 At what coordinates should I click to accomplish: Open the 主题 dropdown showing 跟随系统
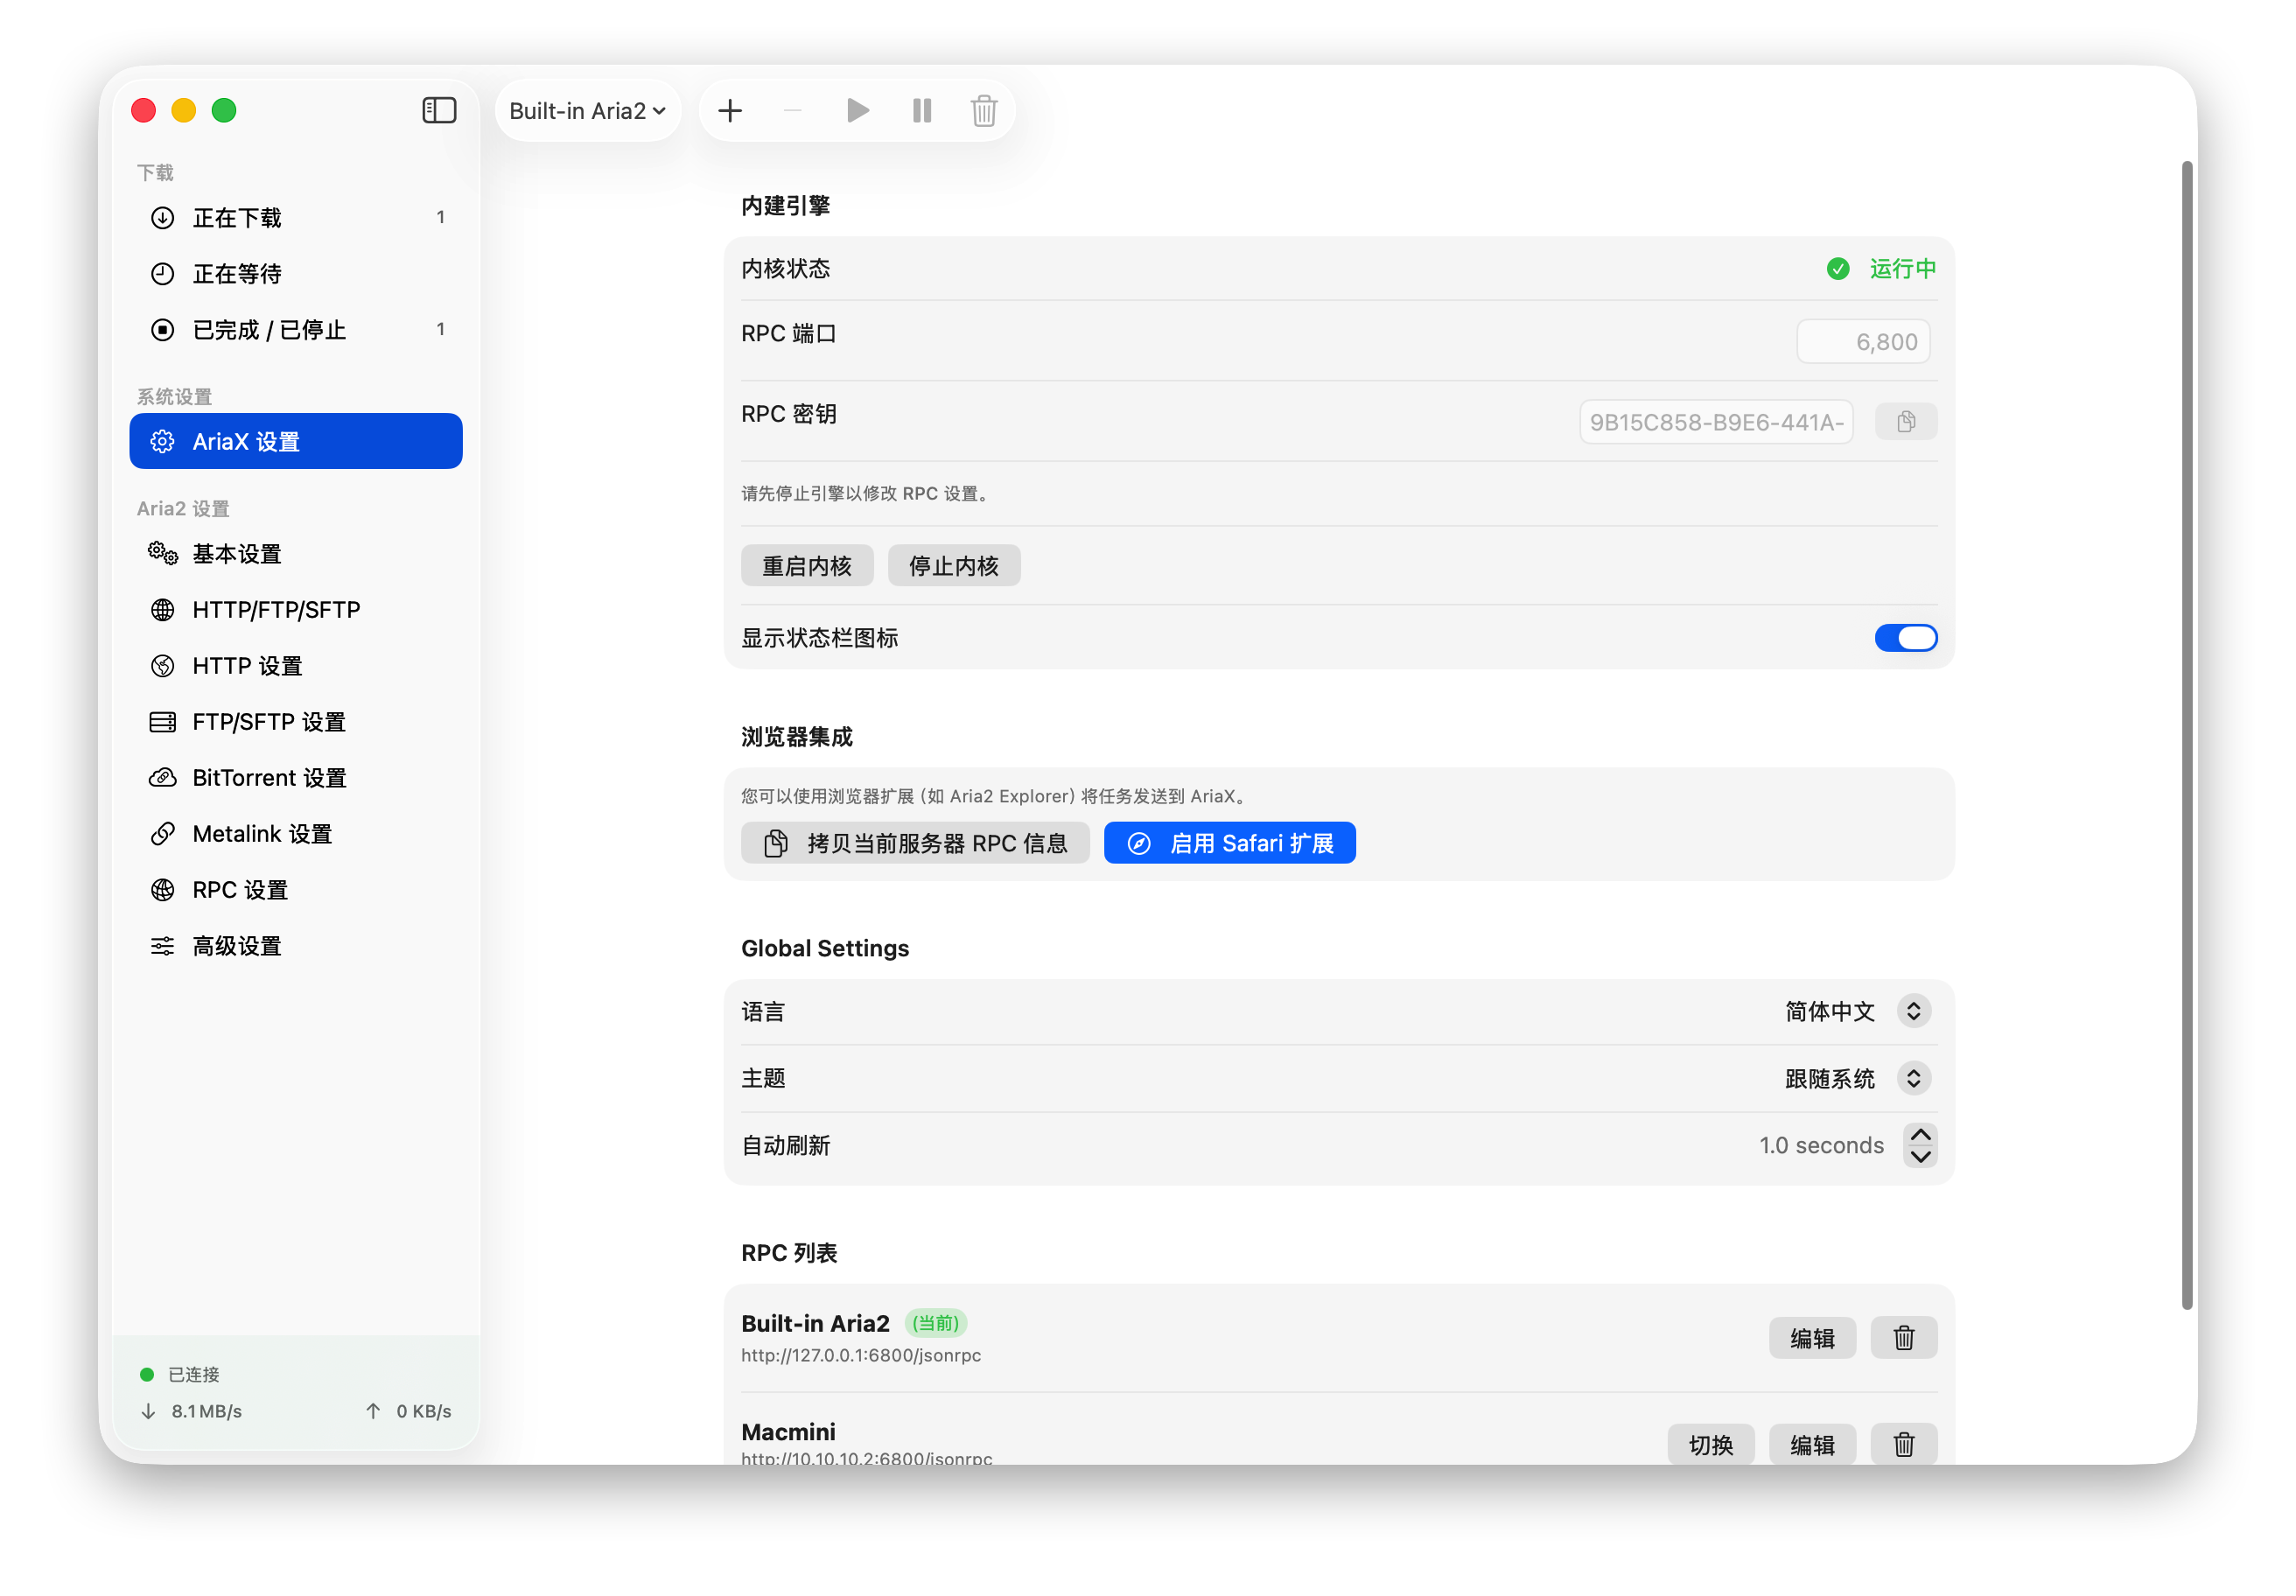[x=1855, y=1078]
